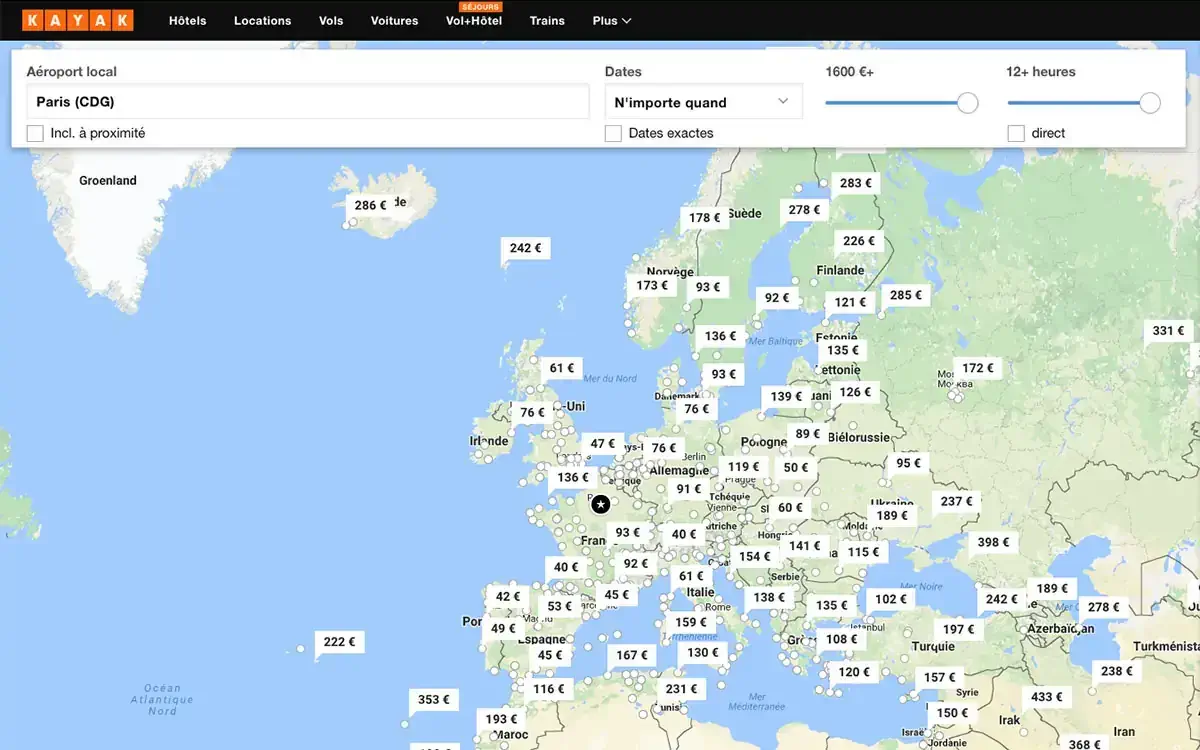1200x750 pixels.
Task: Click the 283 € price label
Action: pyautogui.click(x=857, y=183)
